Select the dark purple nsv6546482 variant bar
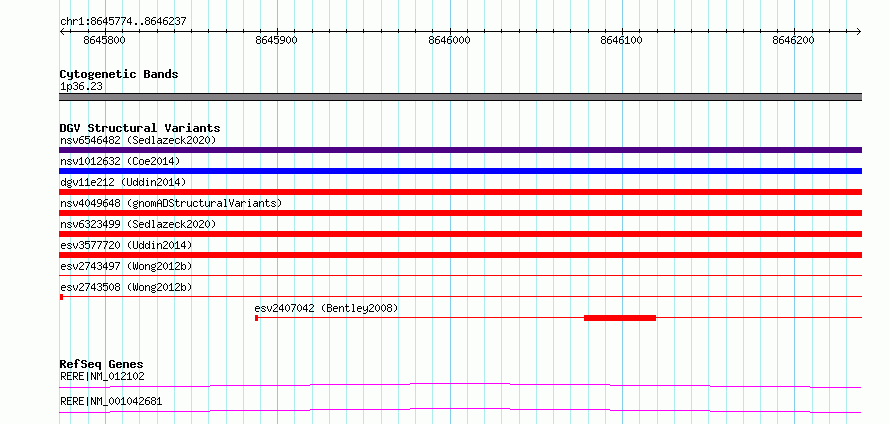Viewport: 890px width, 424px height. coord(460,150)
